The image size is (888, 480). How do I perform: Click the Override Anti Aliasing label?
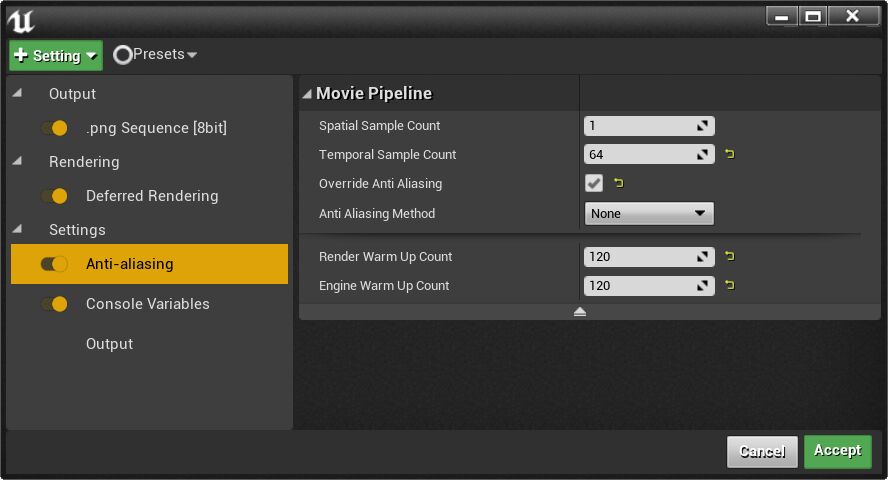click(x=381, y=183)
